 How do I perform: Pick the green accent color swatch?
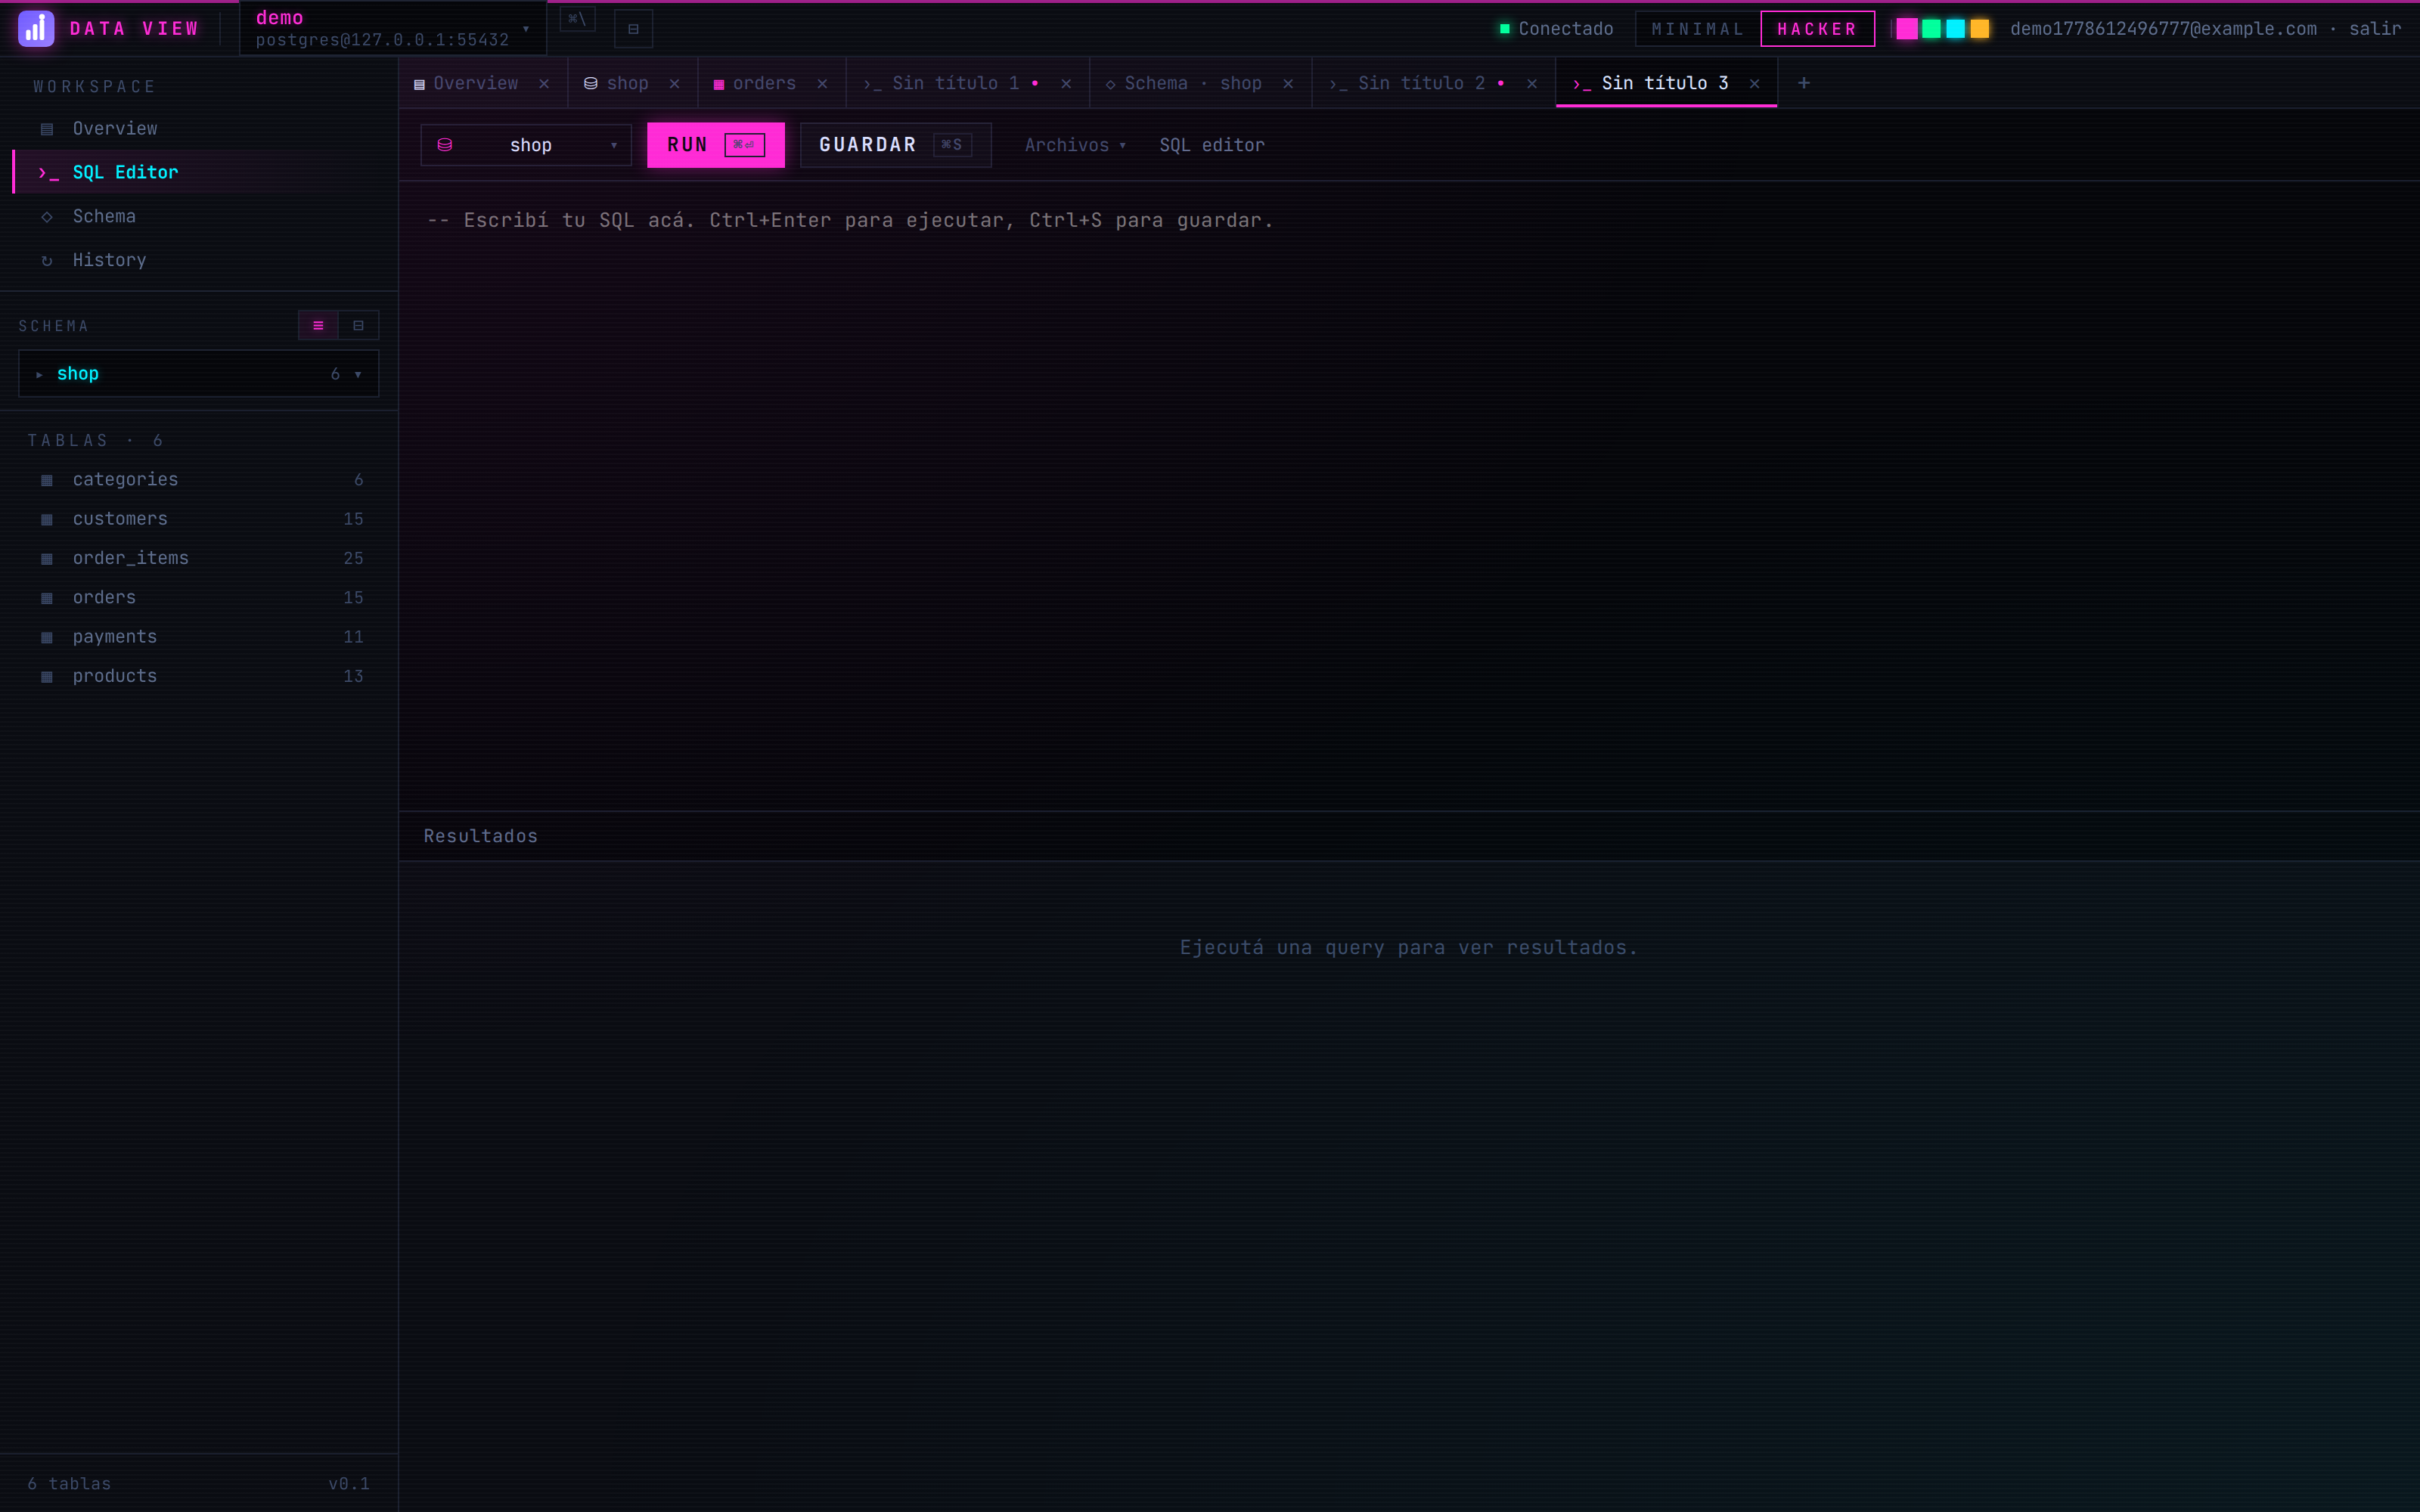(1931, 29)
